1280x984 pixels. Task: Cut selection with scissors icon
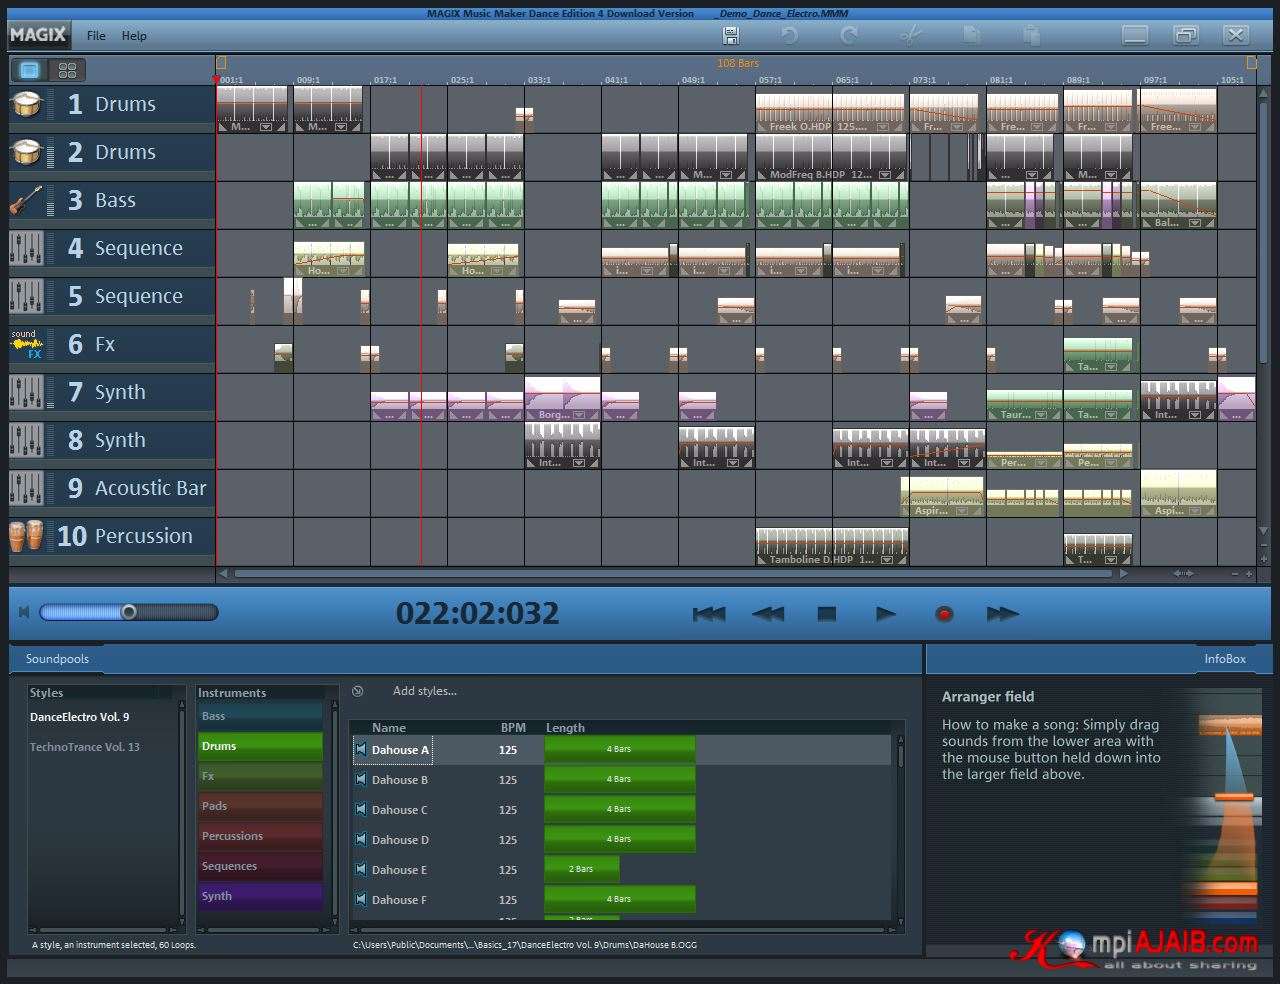(x=910, y=35)
